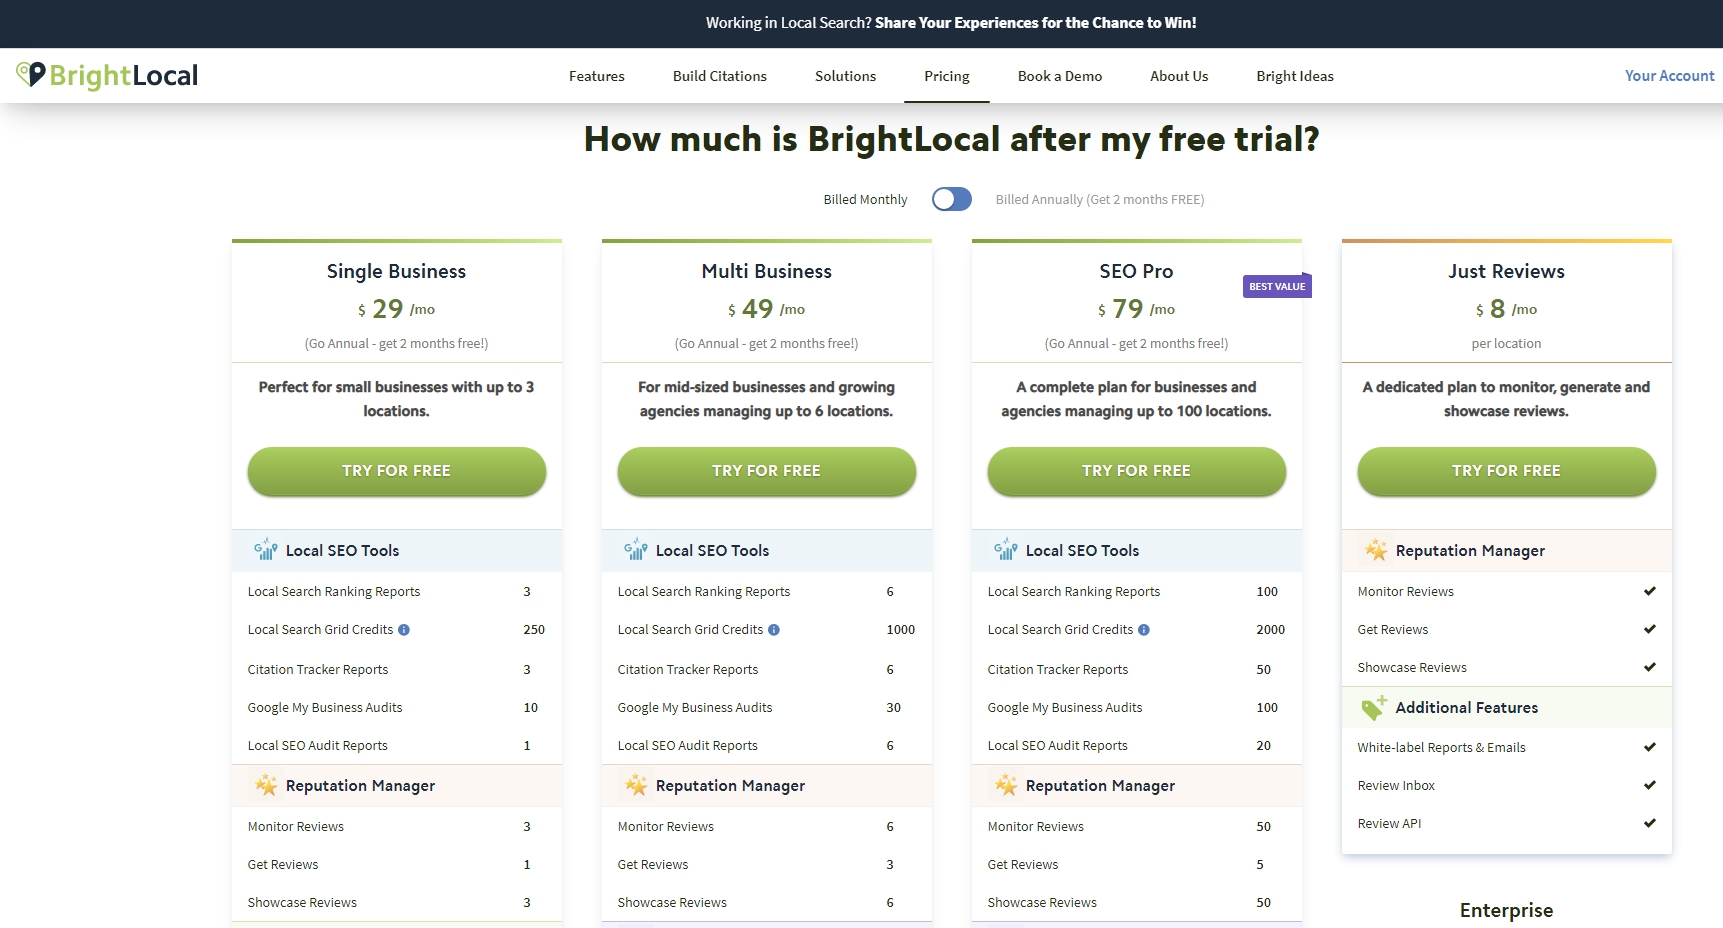1723x928 pixels.
Task: Click the SEO Pro plan title
Action: [x=1136, y=271]
